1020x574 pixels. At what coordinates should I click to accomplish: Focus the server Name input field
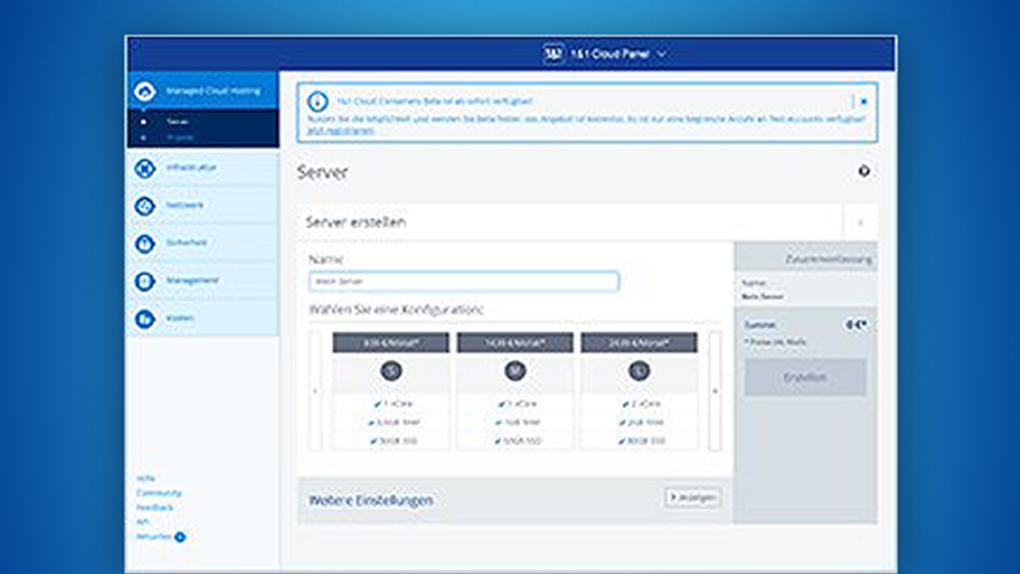click(464, 282)
